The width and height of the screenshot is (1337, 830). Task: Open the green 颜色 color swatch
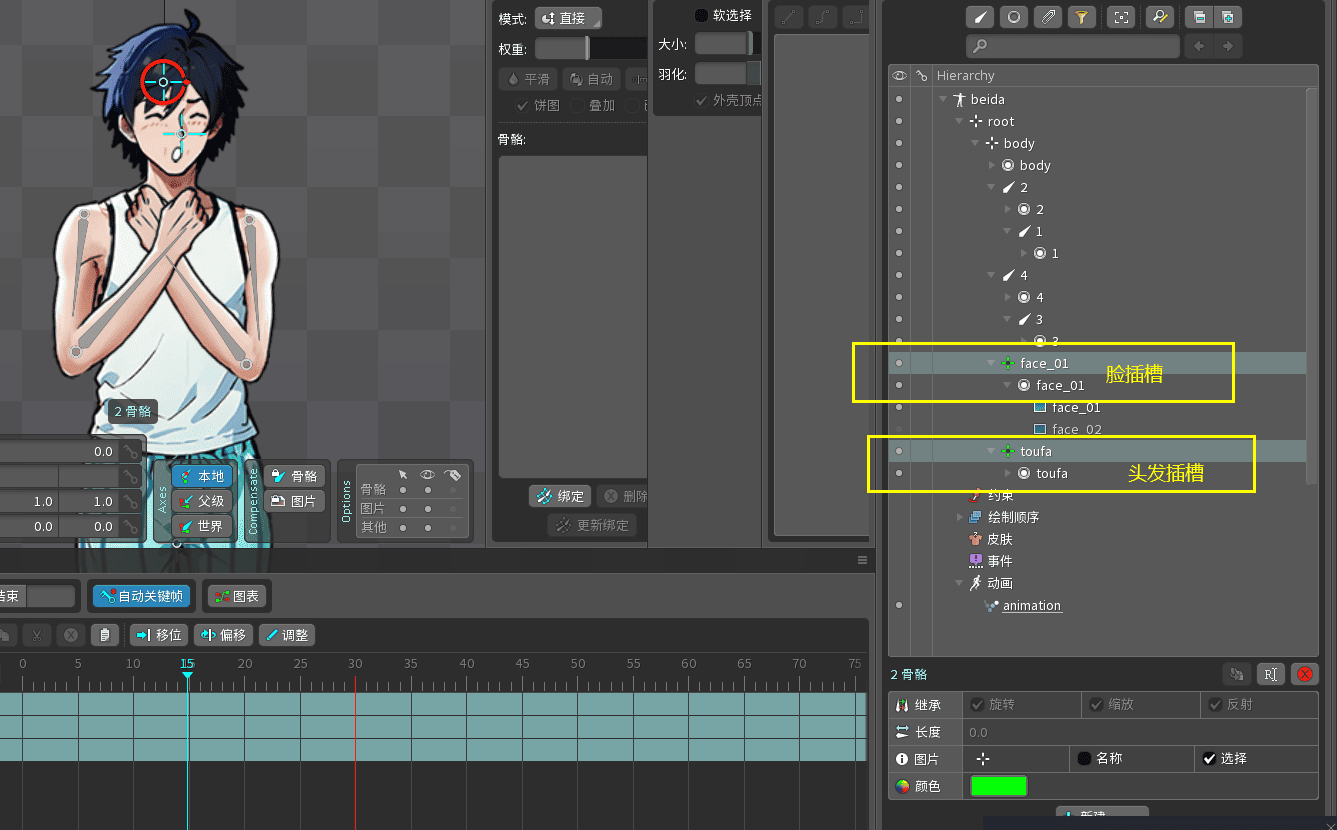point(998,786)
